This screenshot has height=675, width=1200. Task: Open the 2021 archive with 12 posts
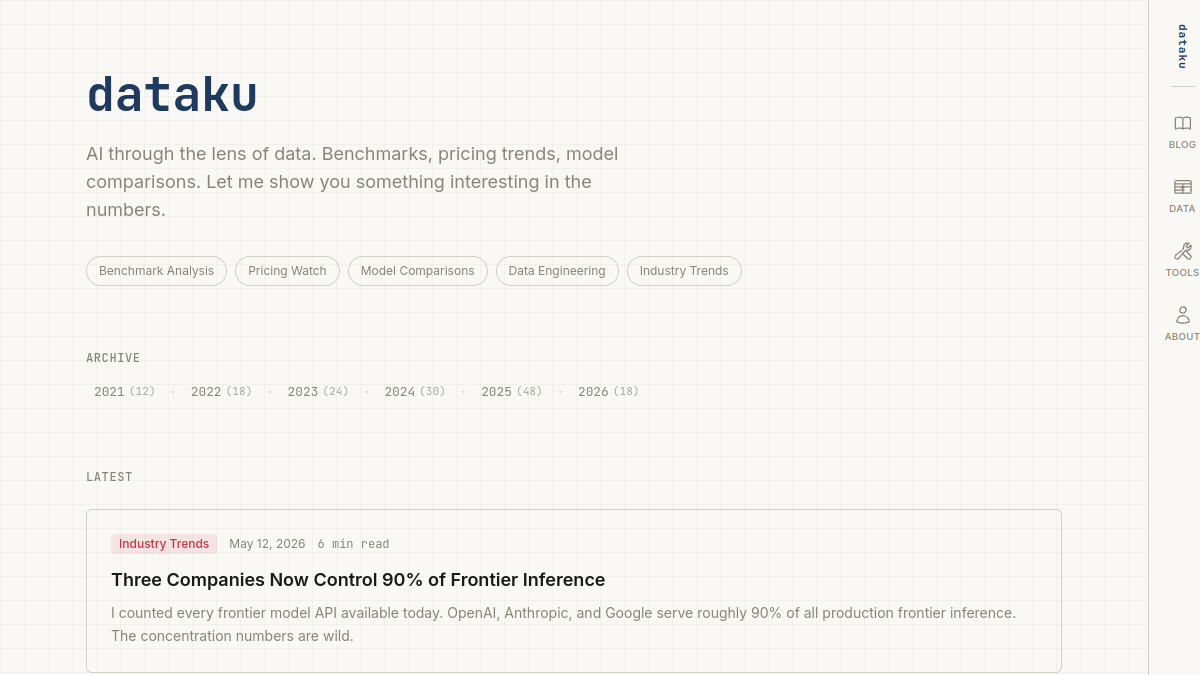pyautogui.click(x=125, y=392)
